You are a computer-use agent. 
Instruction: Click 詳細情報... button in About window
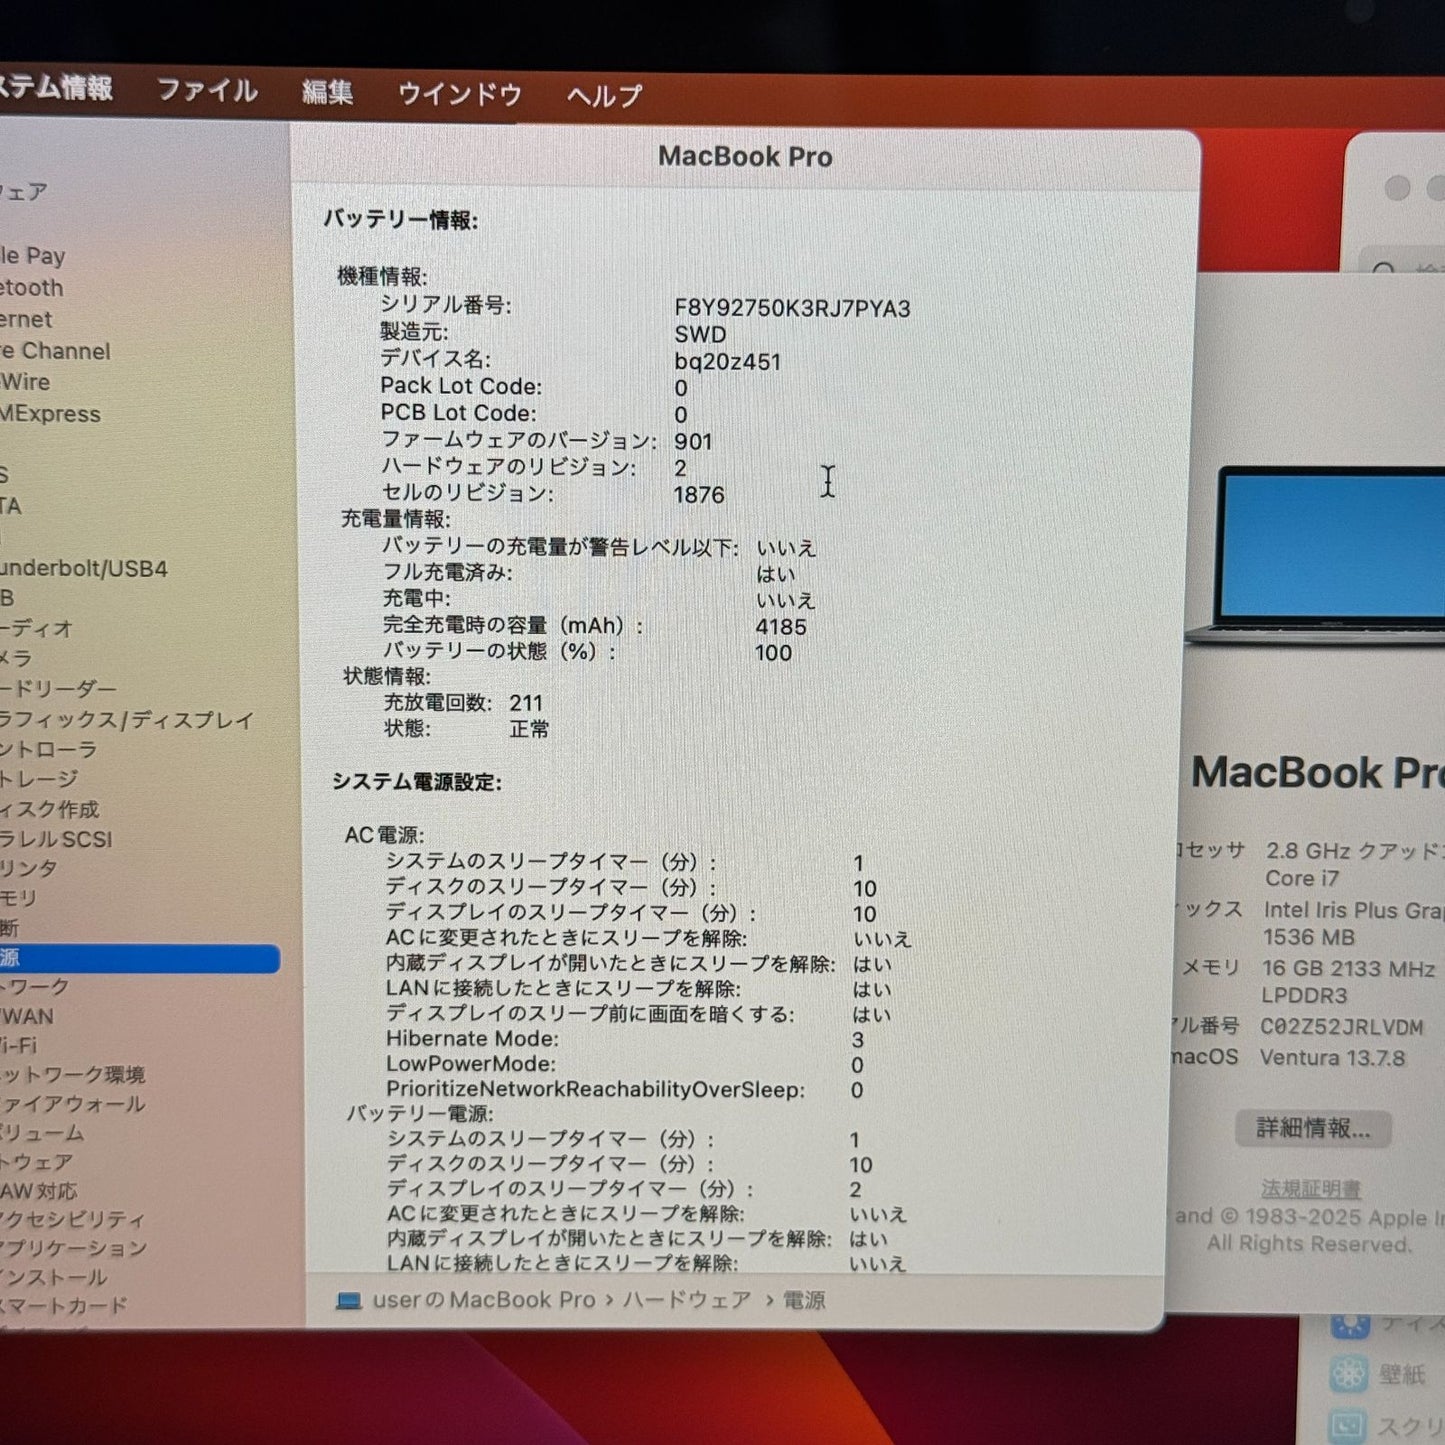[x=1313, y=1128]
